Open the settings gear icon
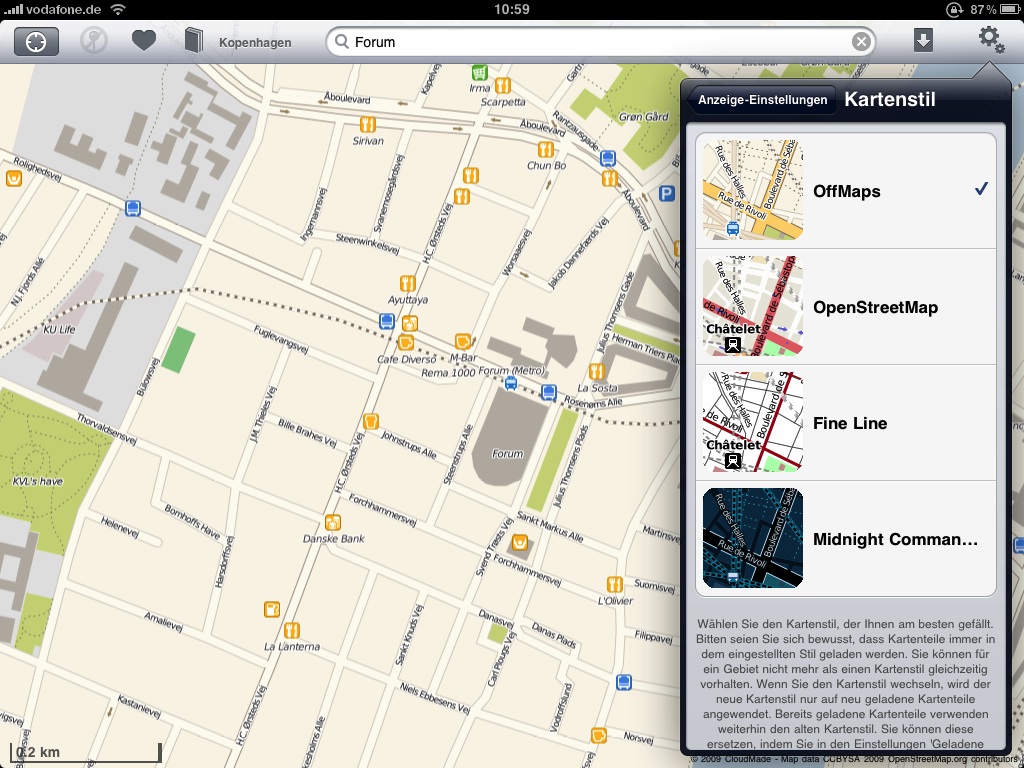The image size is (1024, 768). (990, 40)
